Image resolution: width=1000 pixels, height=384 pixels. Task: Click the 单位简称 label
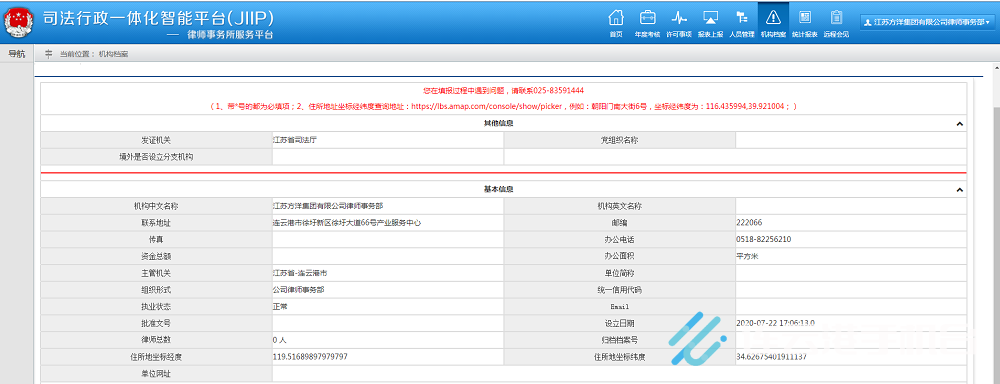coord(619,272)
